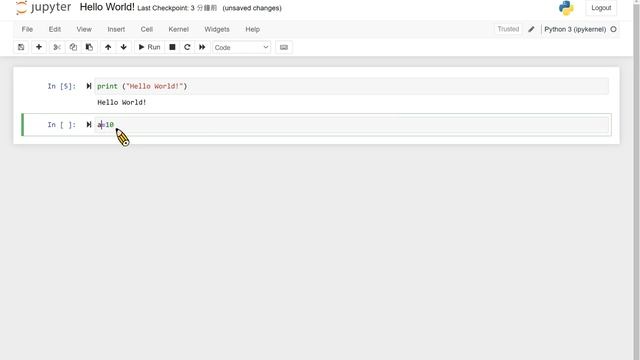
Task: Restart the kernel icon
Action: [187, 47]
